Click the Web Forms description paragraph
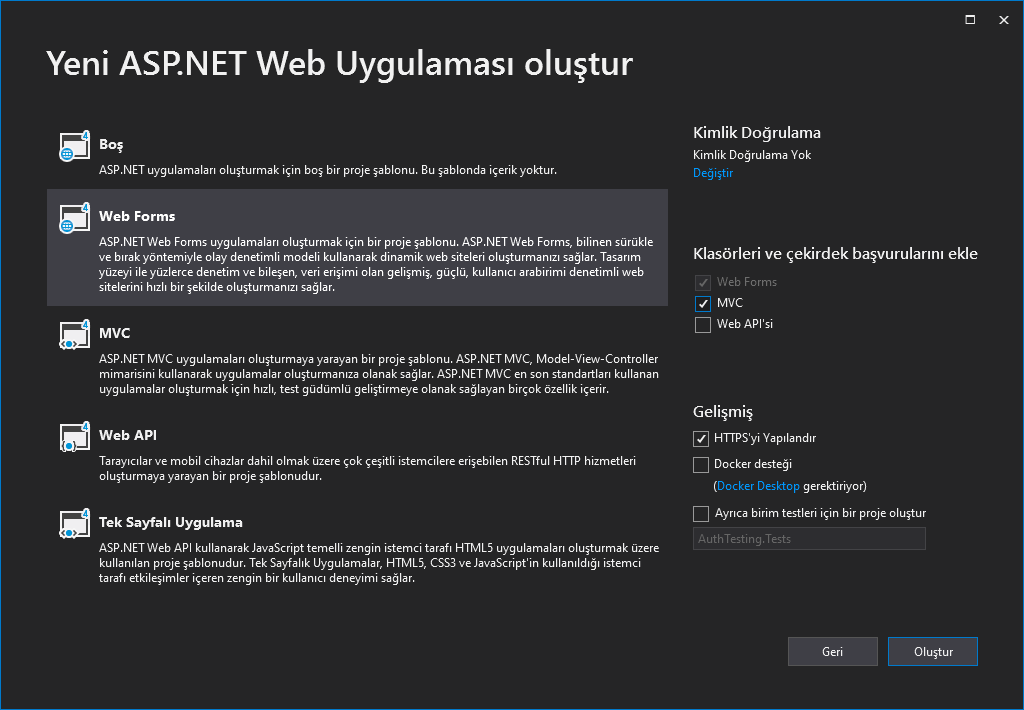Screen dimensions: 1024x710 376,264
